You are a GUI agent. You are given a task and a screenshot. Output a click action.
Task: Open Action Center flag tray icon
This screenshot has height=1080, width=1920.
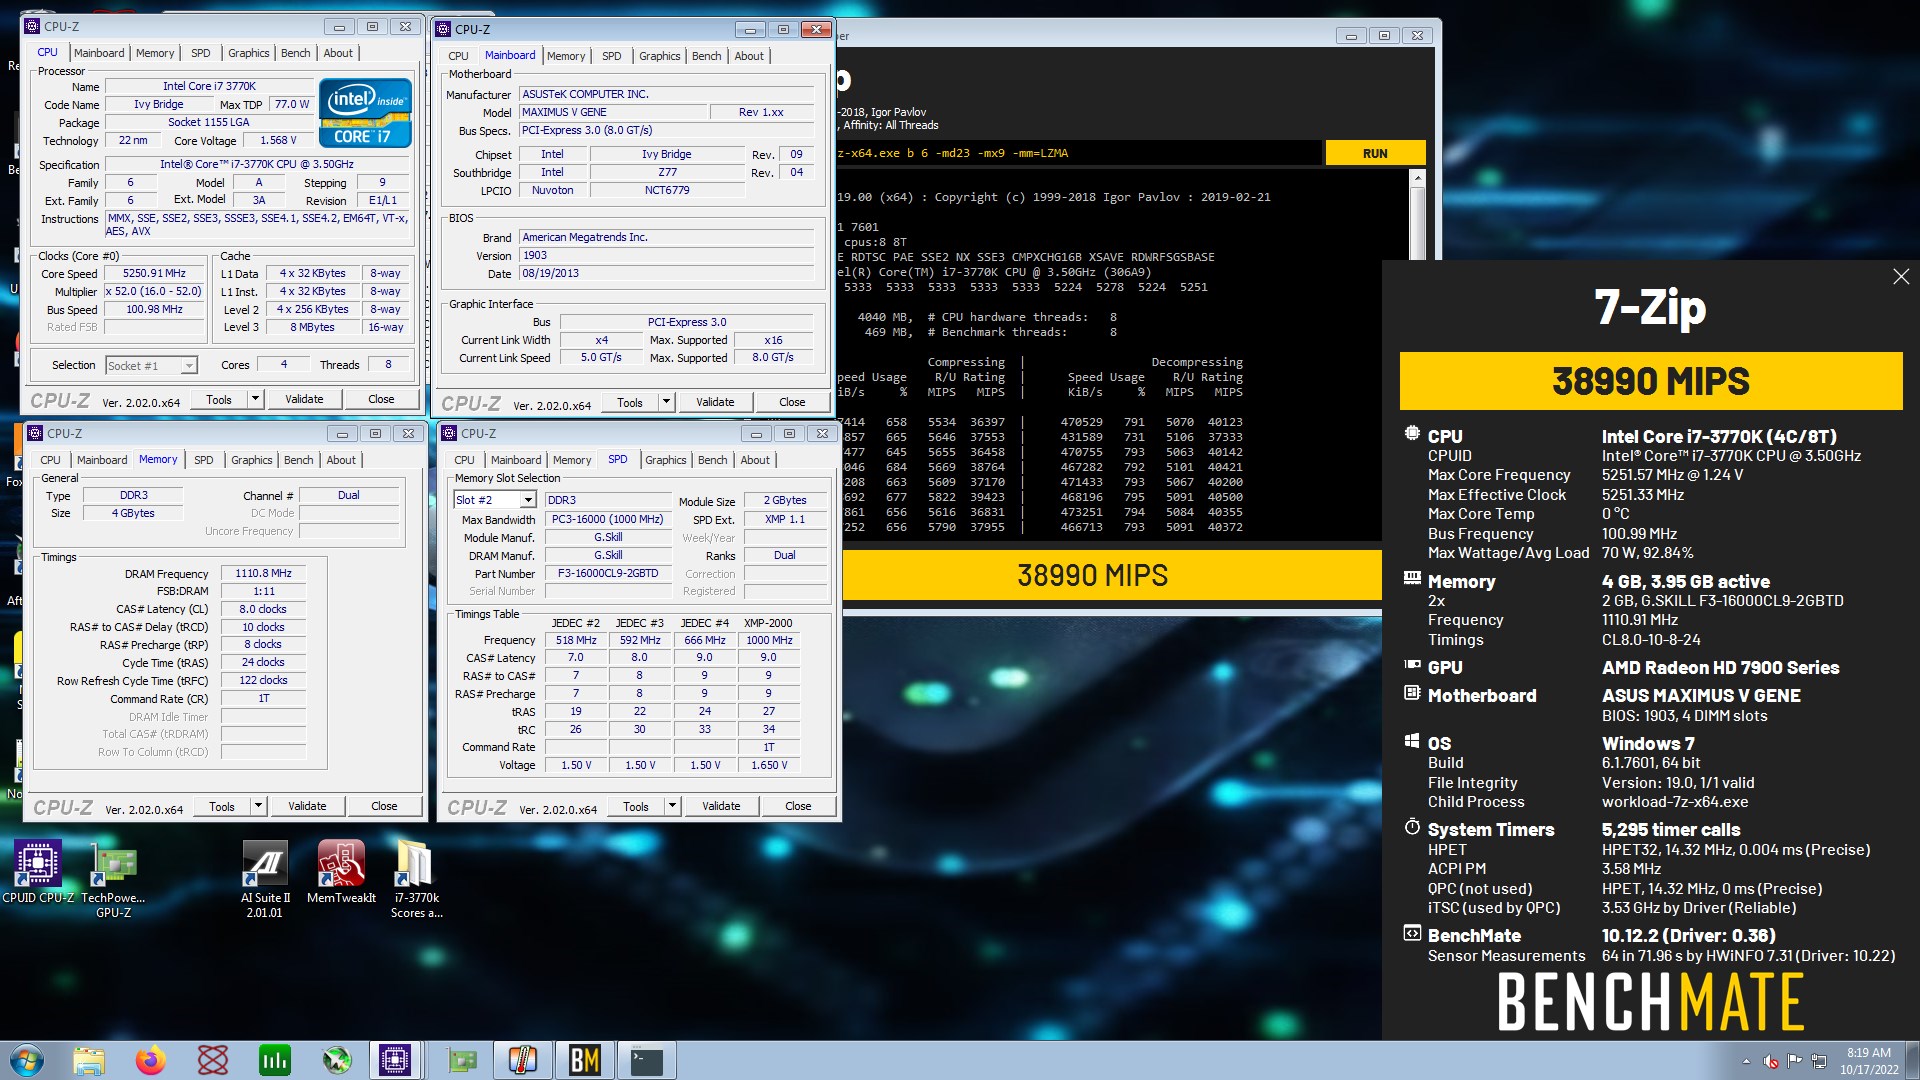1795,1061
